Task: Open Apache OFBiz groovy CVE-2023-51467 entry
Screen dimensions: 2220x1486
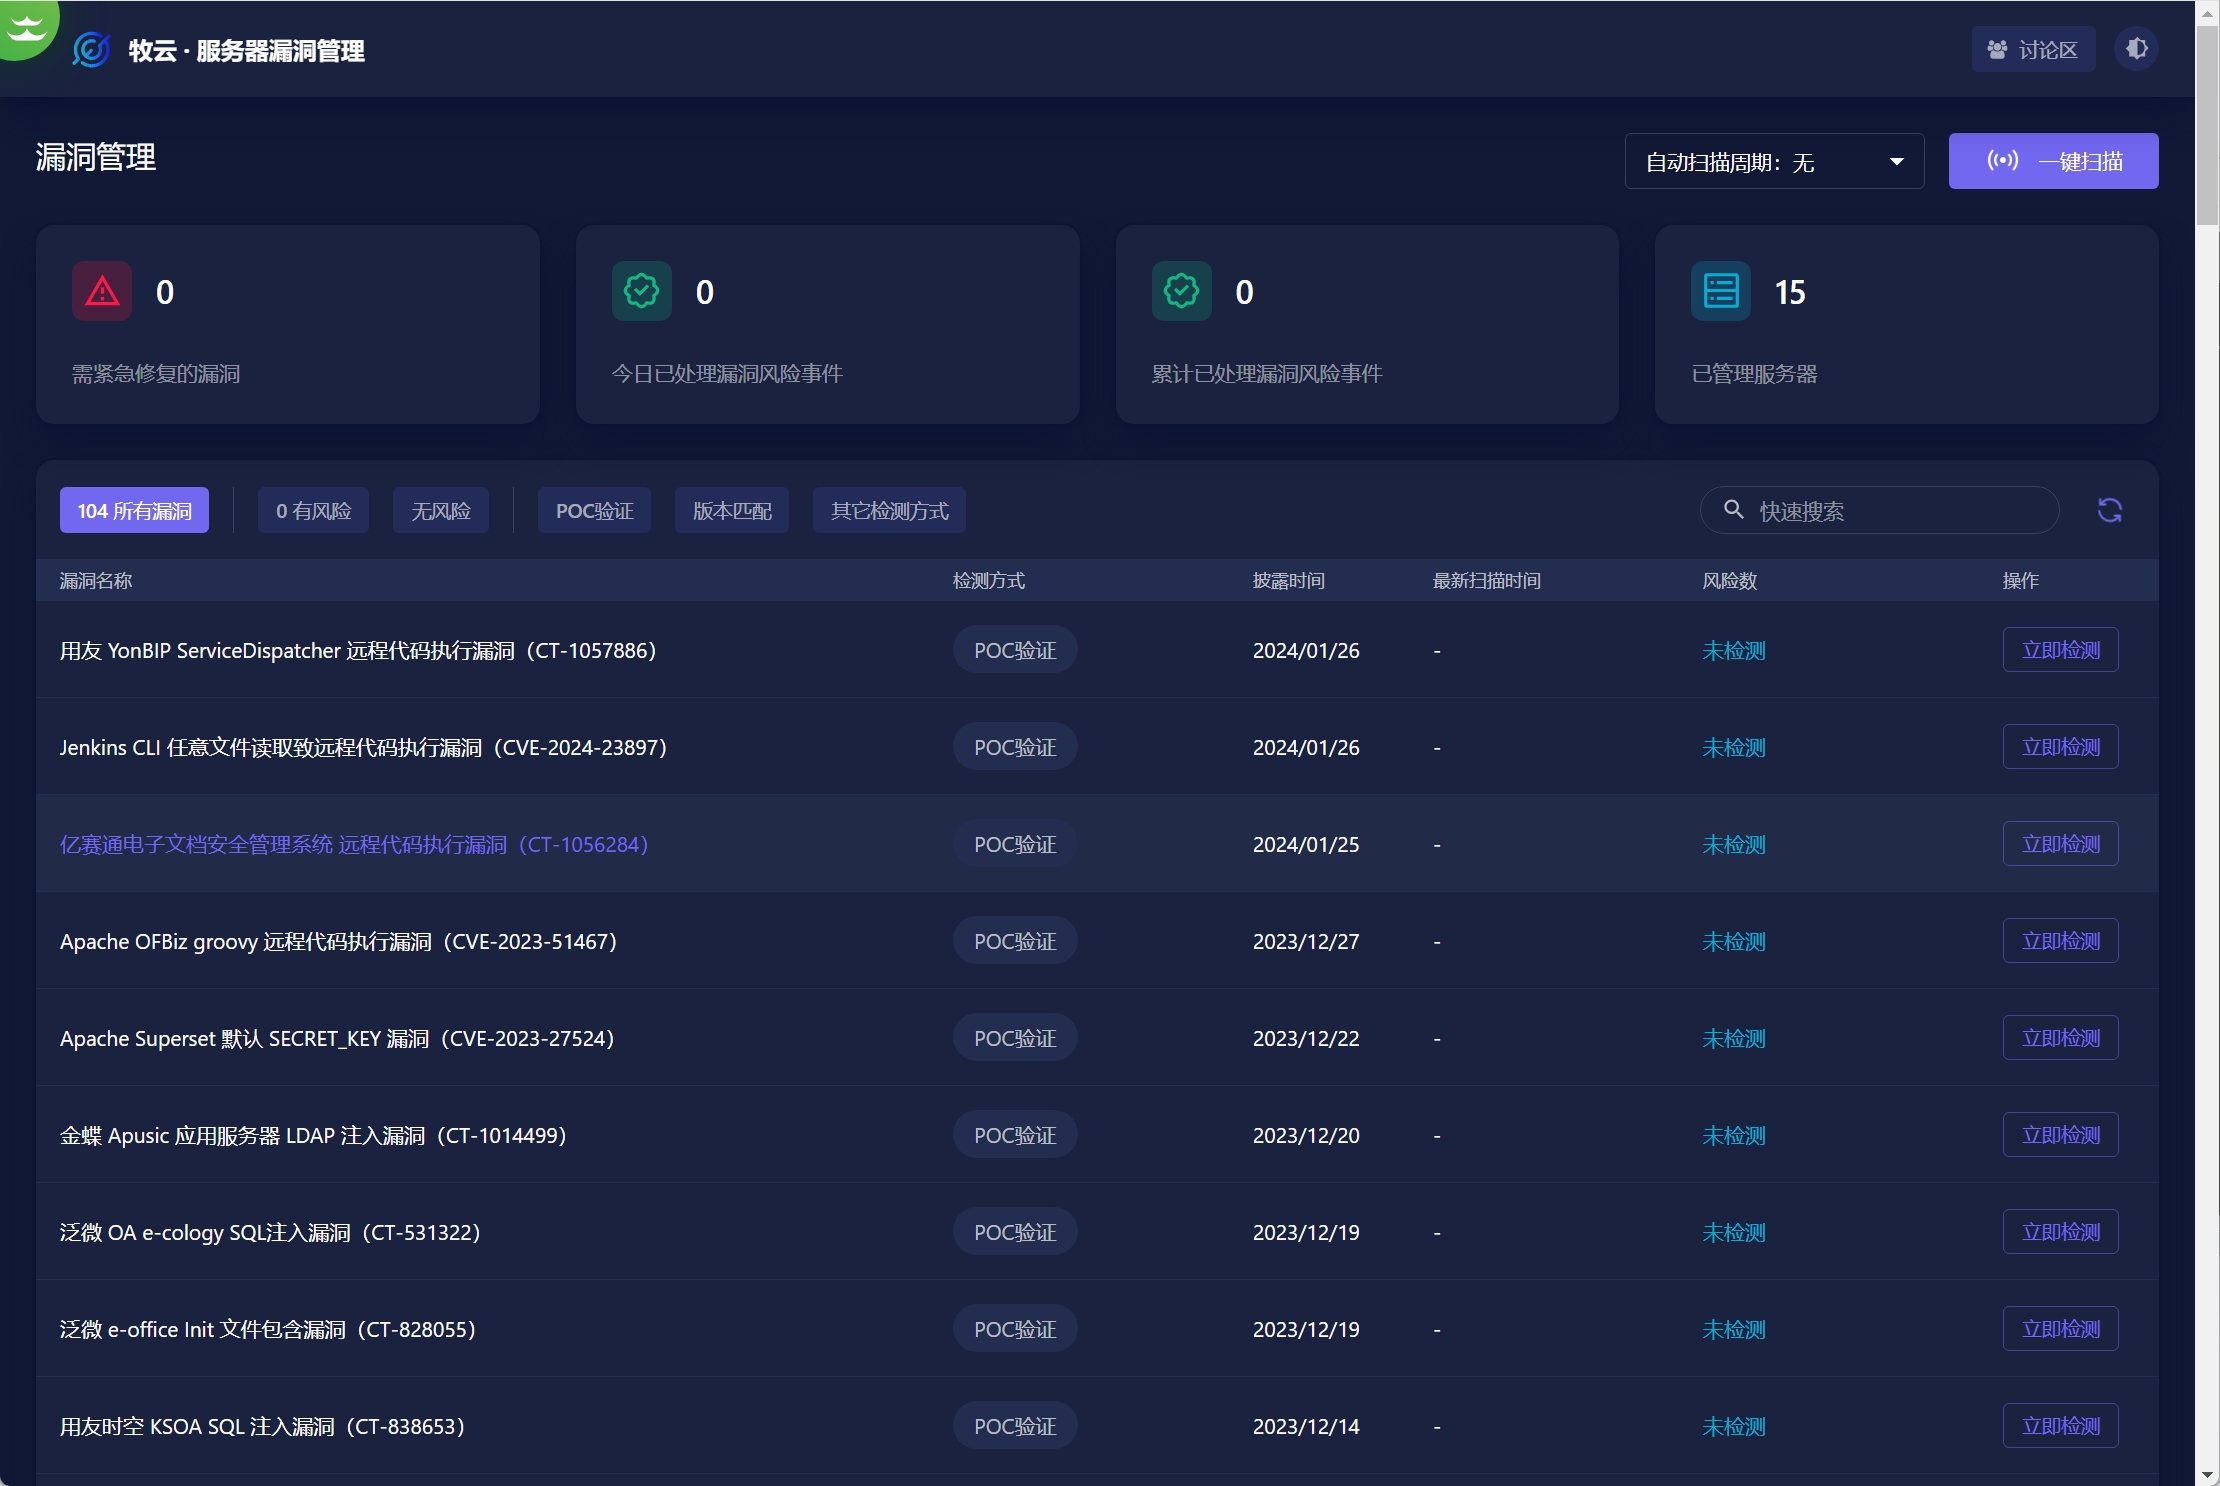Action: tap(338, 942)
